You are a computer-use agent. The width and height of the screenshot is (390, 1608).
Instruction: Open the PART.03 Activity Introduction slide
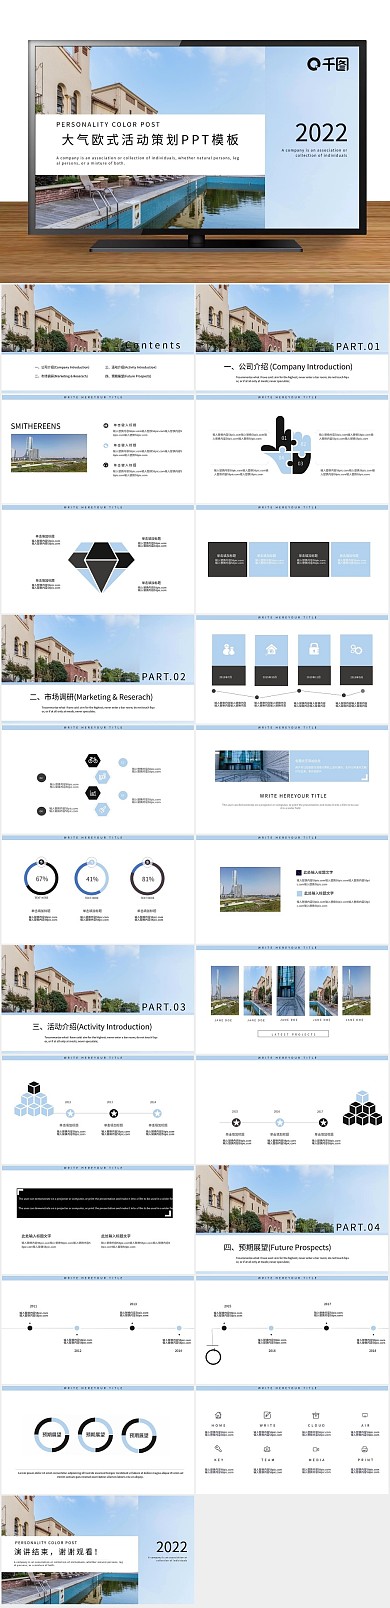tap(97, 998)
